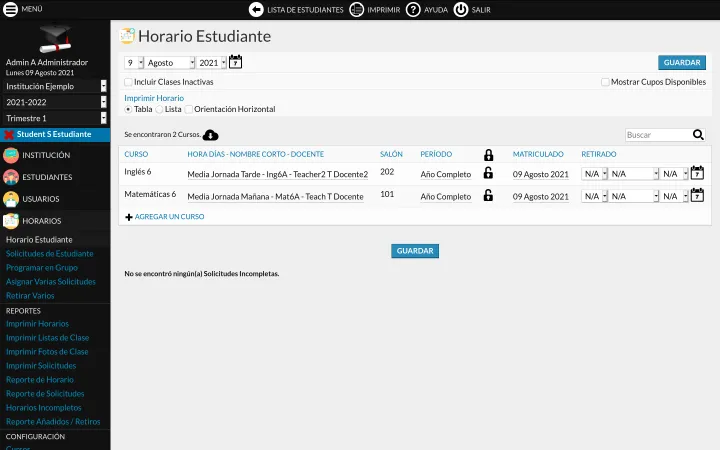The width and height of the screenshot is (720, 450).
Task: Select the Lista radio button
Action: pos(159,109)
